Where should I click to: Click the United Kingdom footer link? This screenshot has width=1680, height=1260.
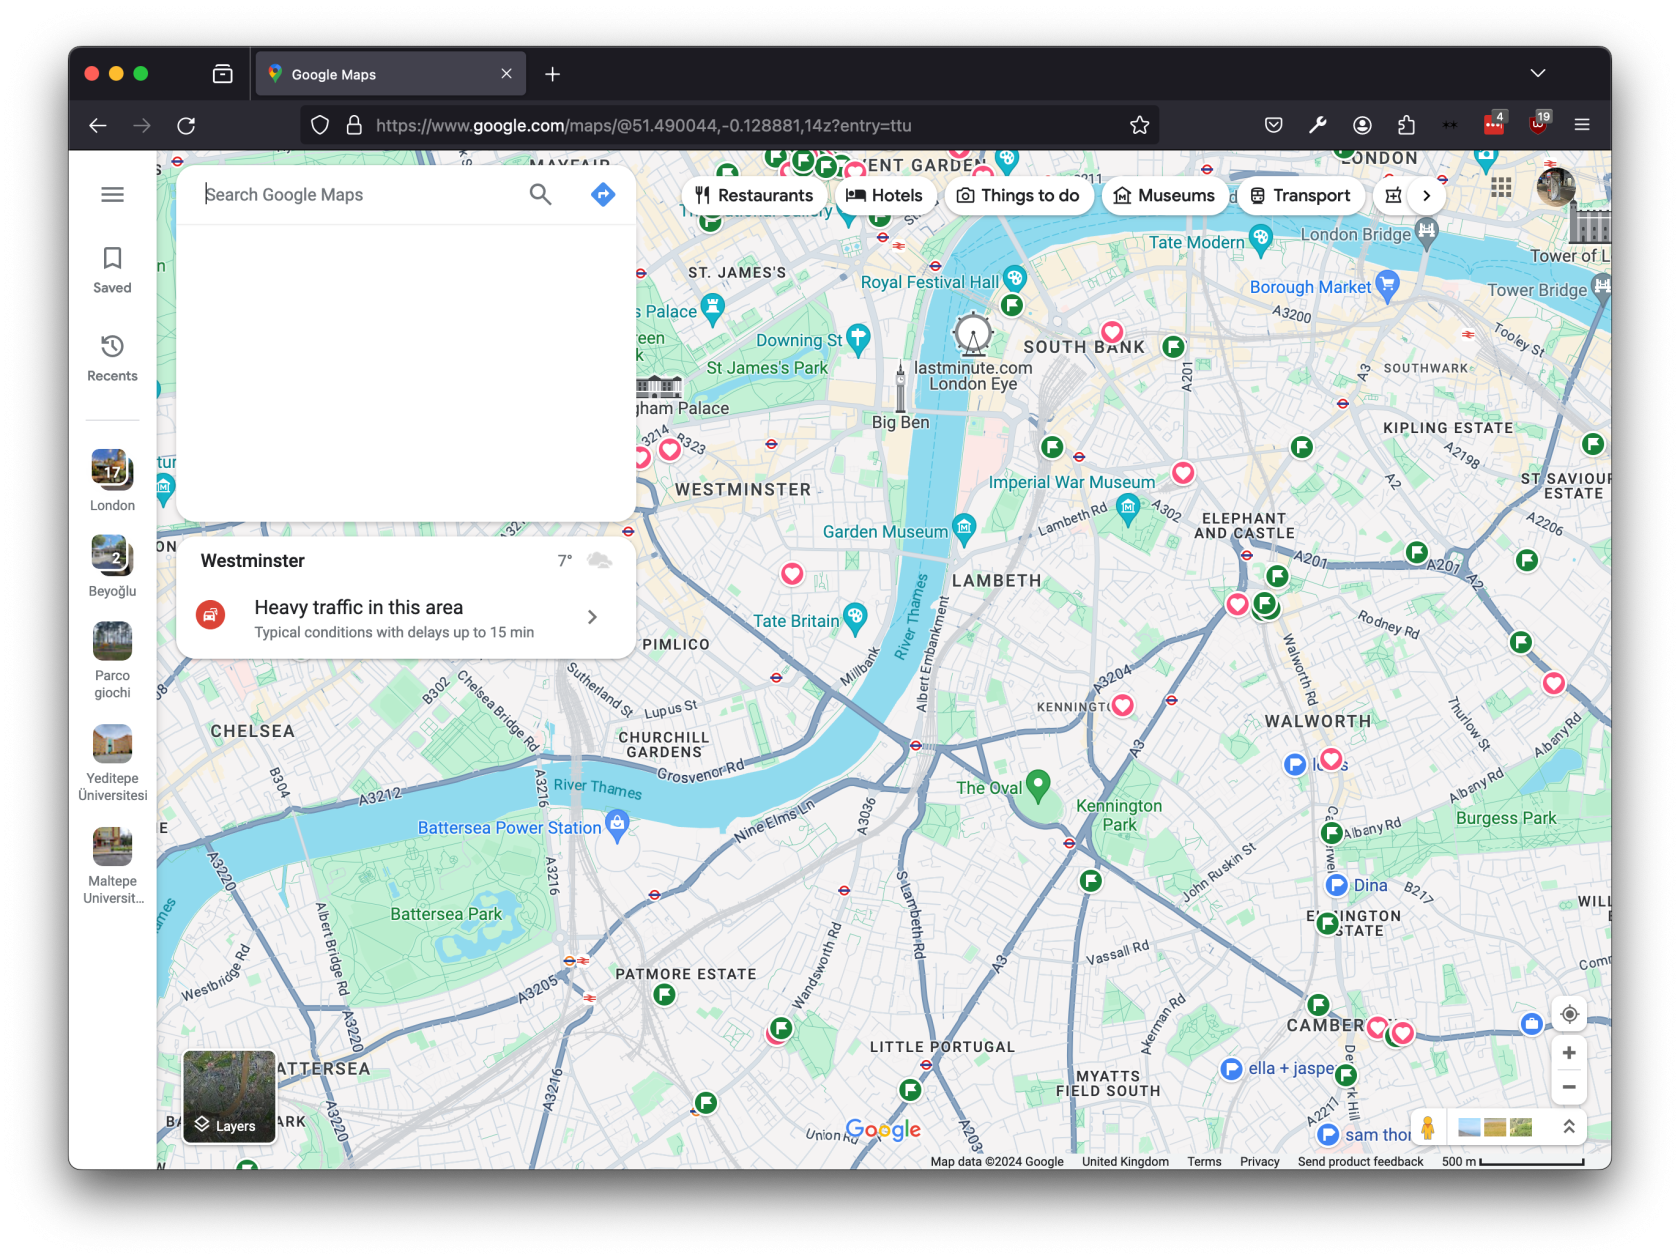click(1125, 1161)
